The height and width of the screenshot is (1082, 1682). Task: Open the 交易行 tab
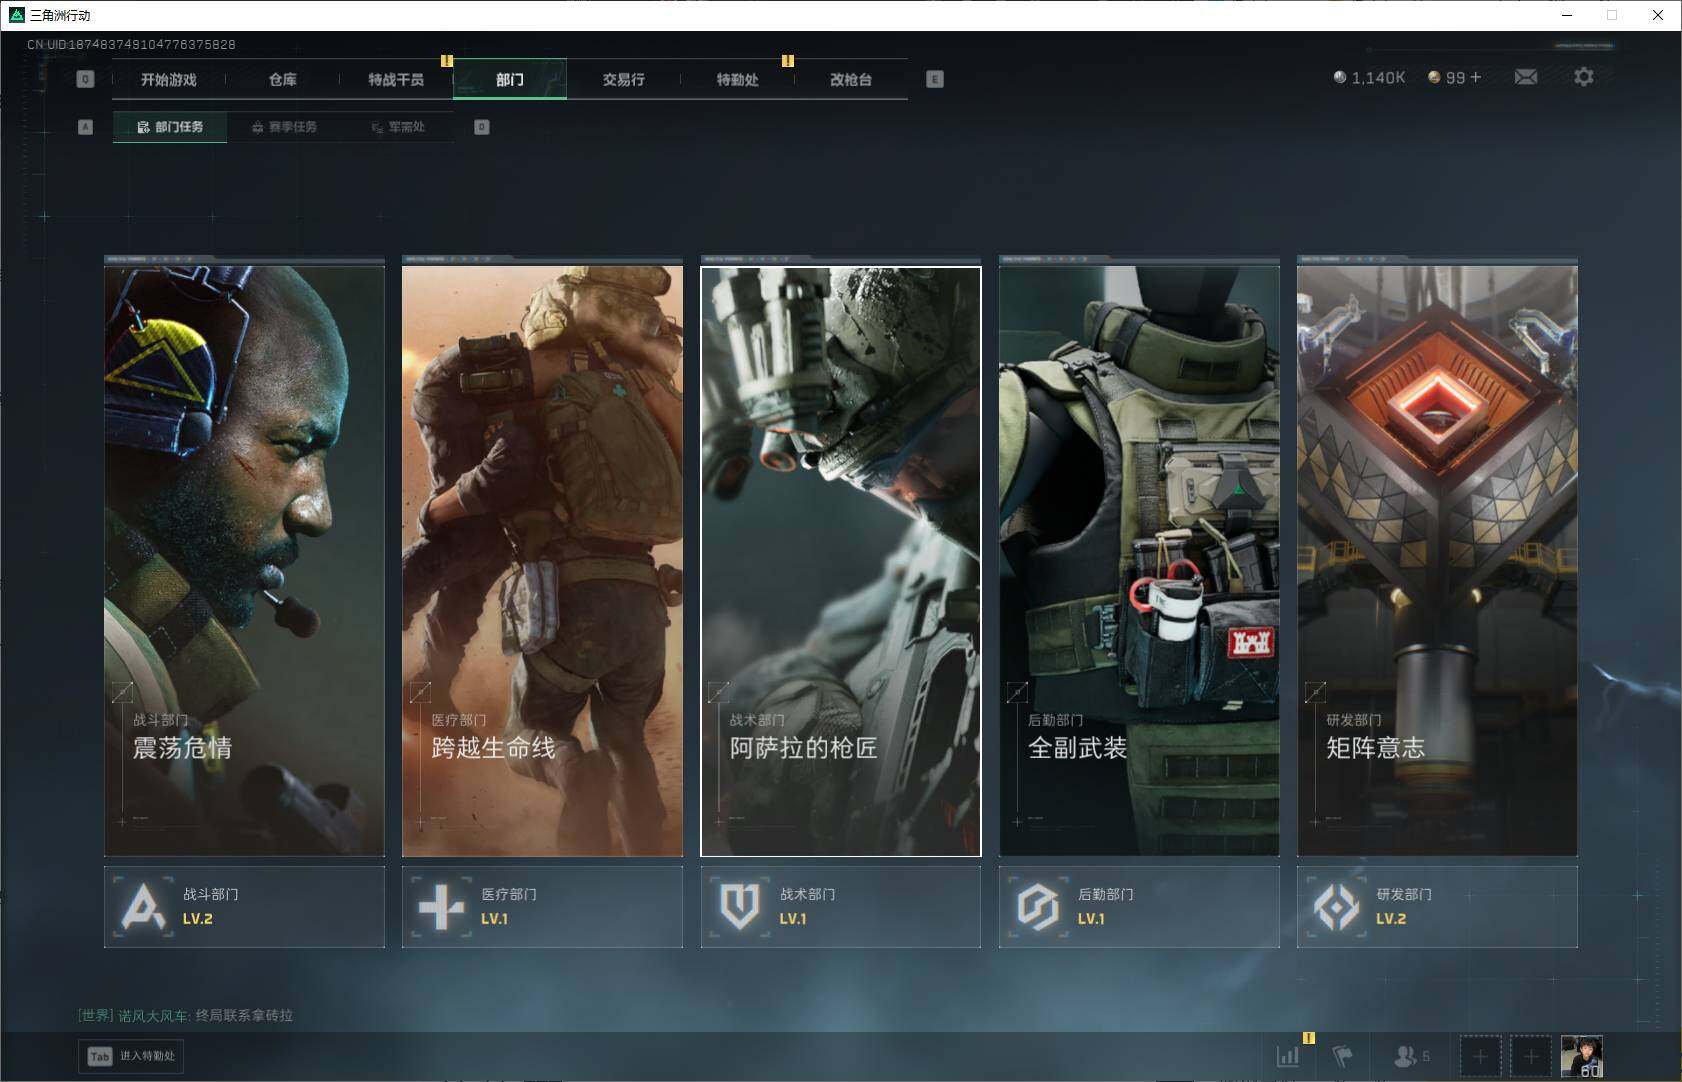pos(623,79)
